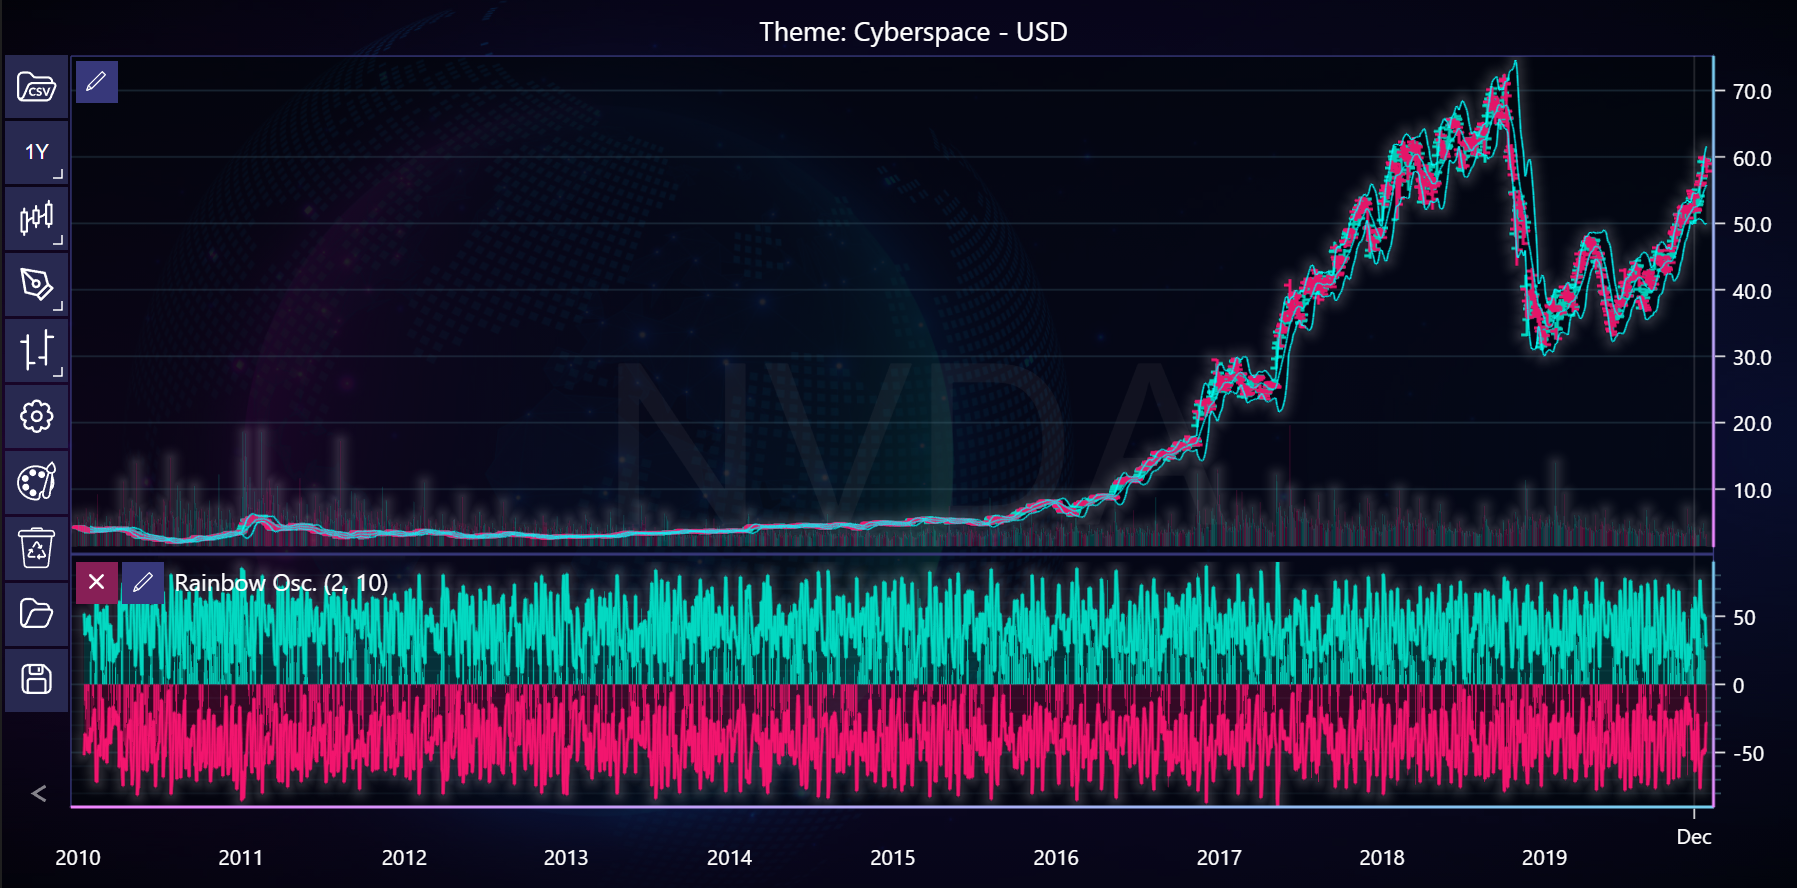Click the 2014 label on time axis

click(x=729, y=858)
